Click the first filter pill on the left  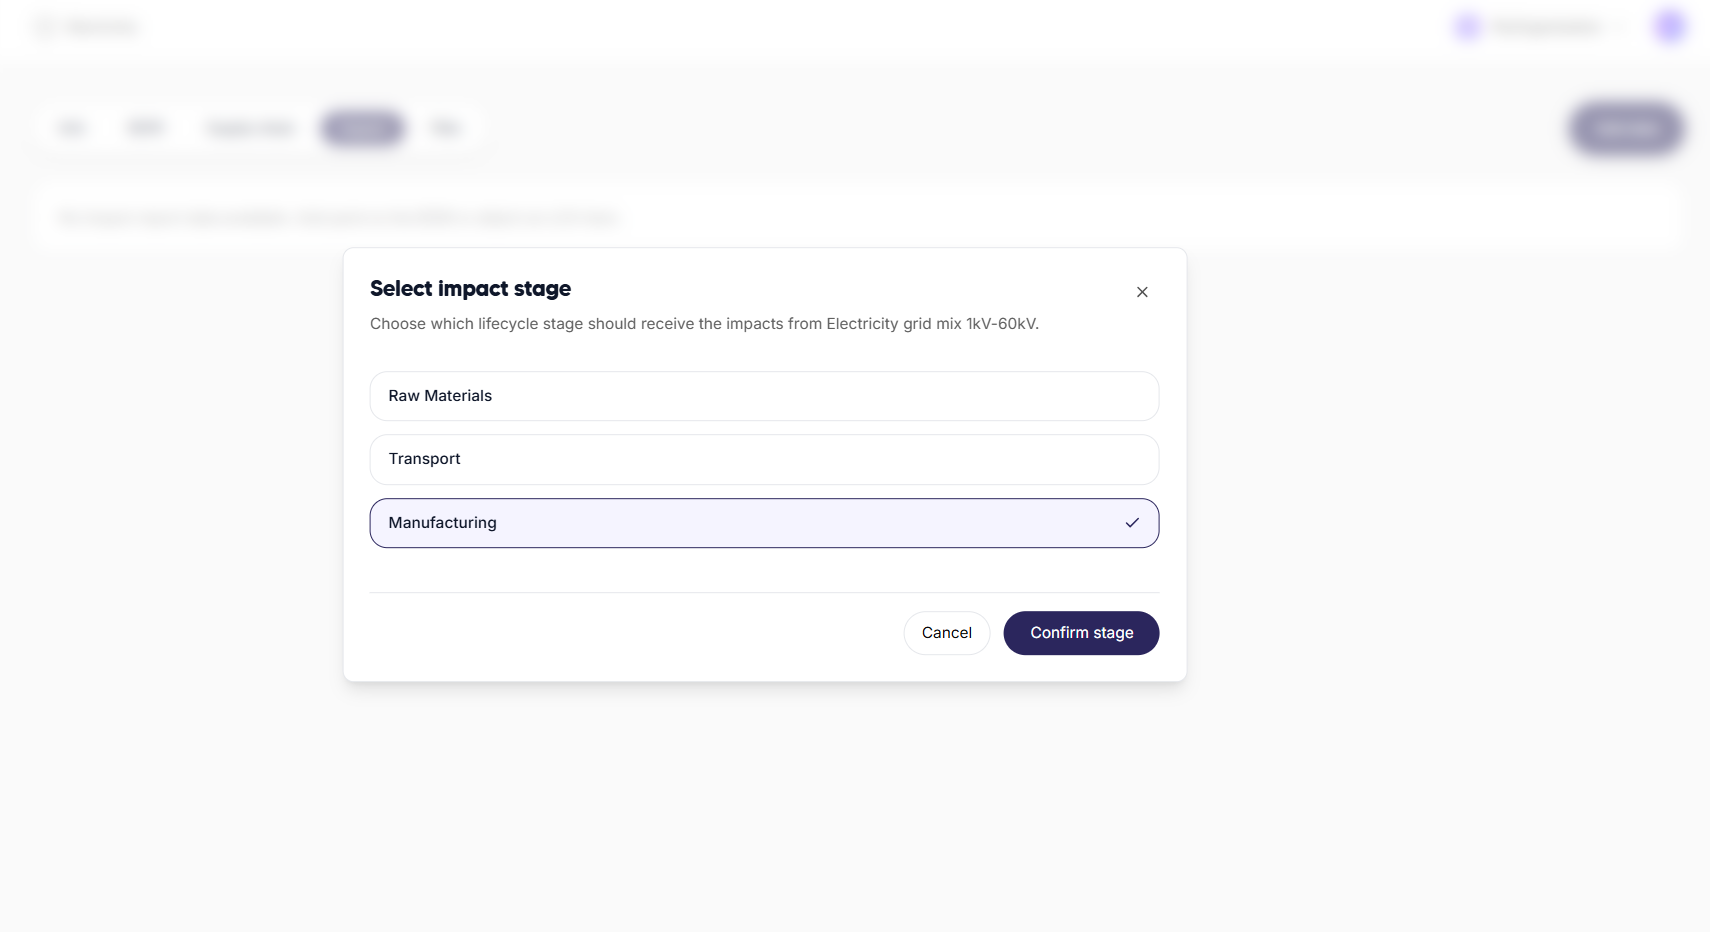[70, 128]
